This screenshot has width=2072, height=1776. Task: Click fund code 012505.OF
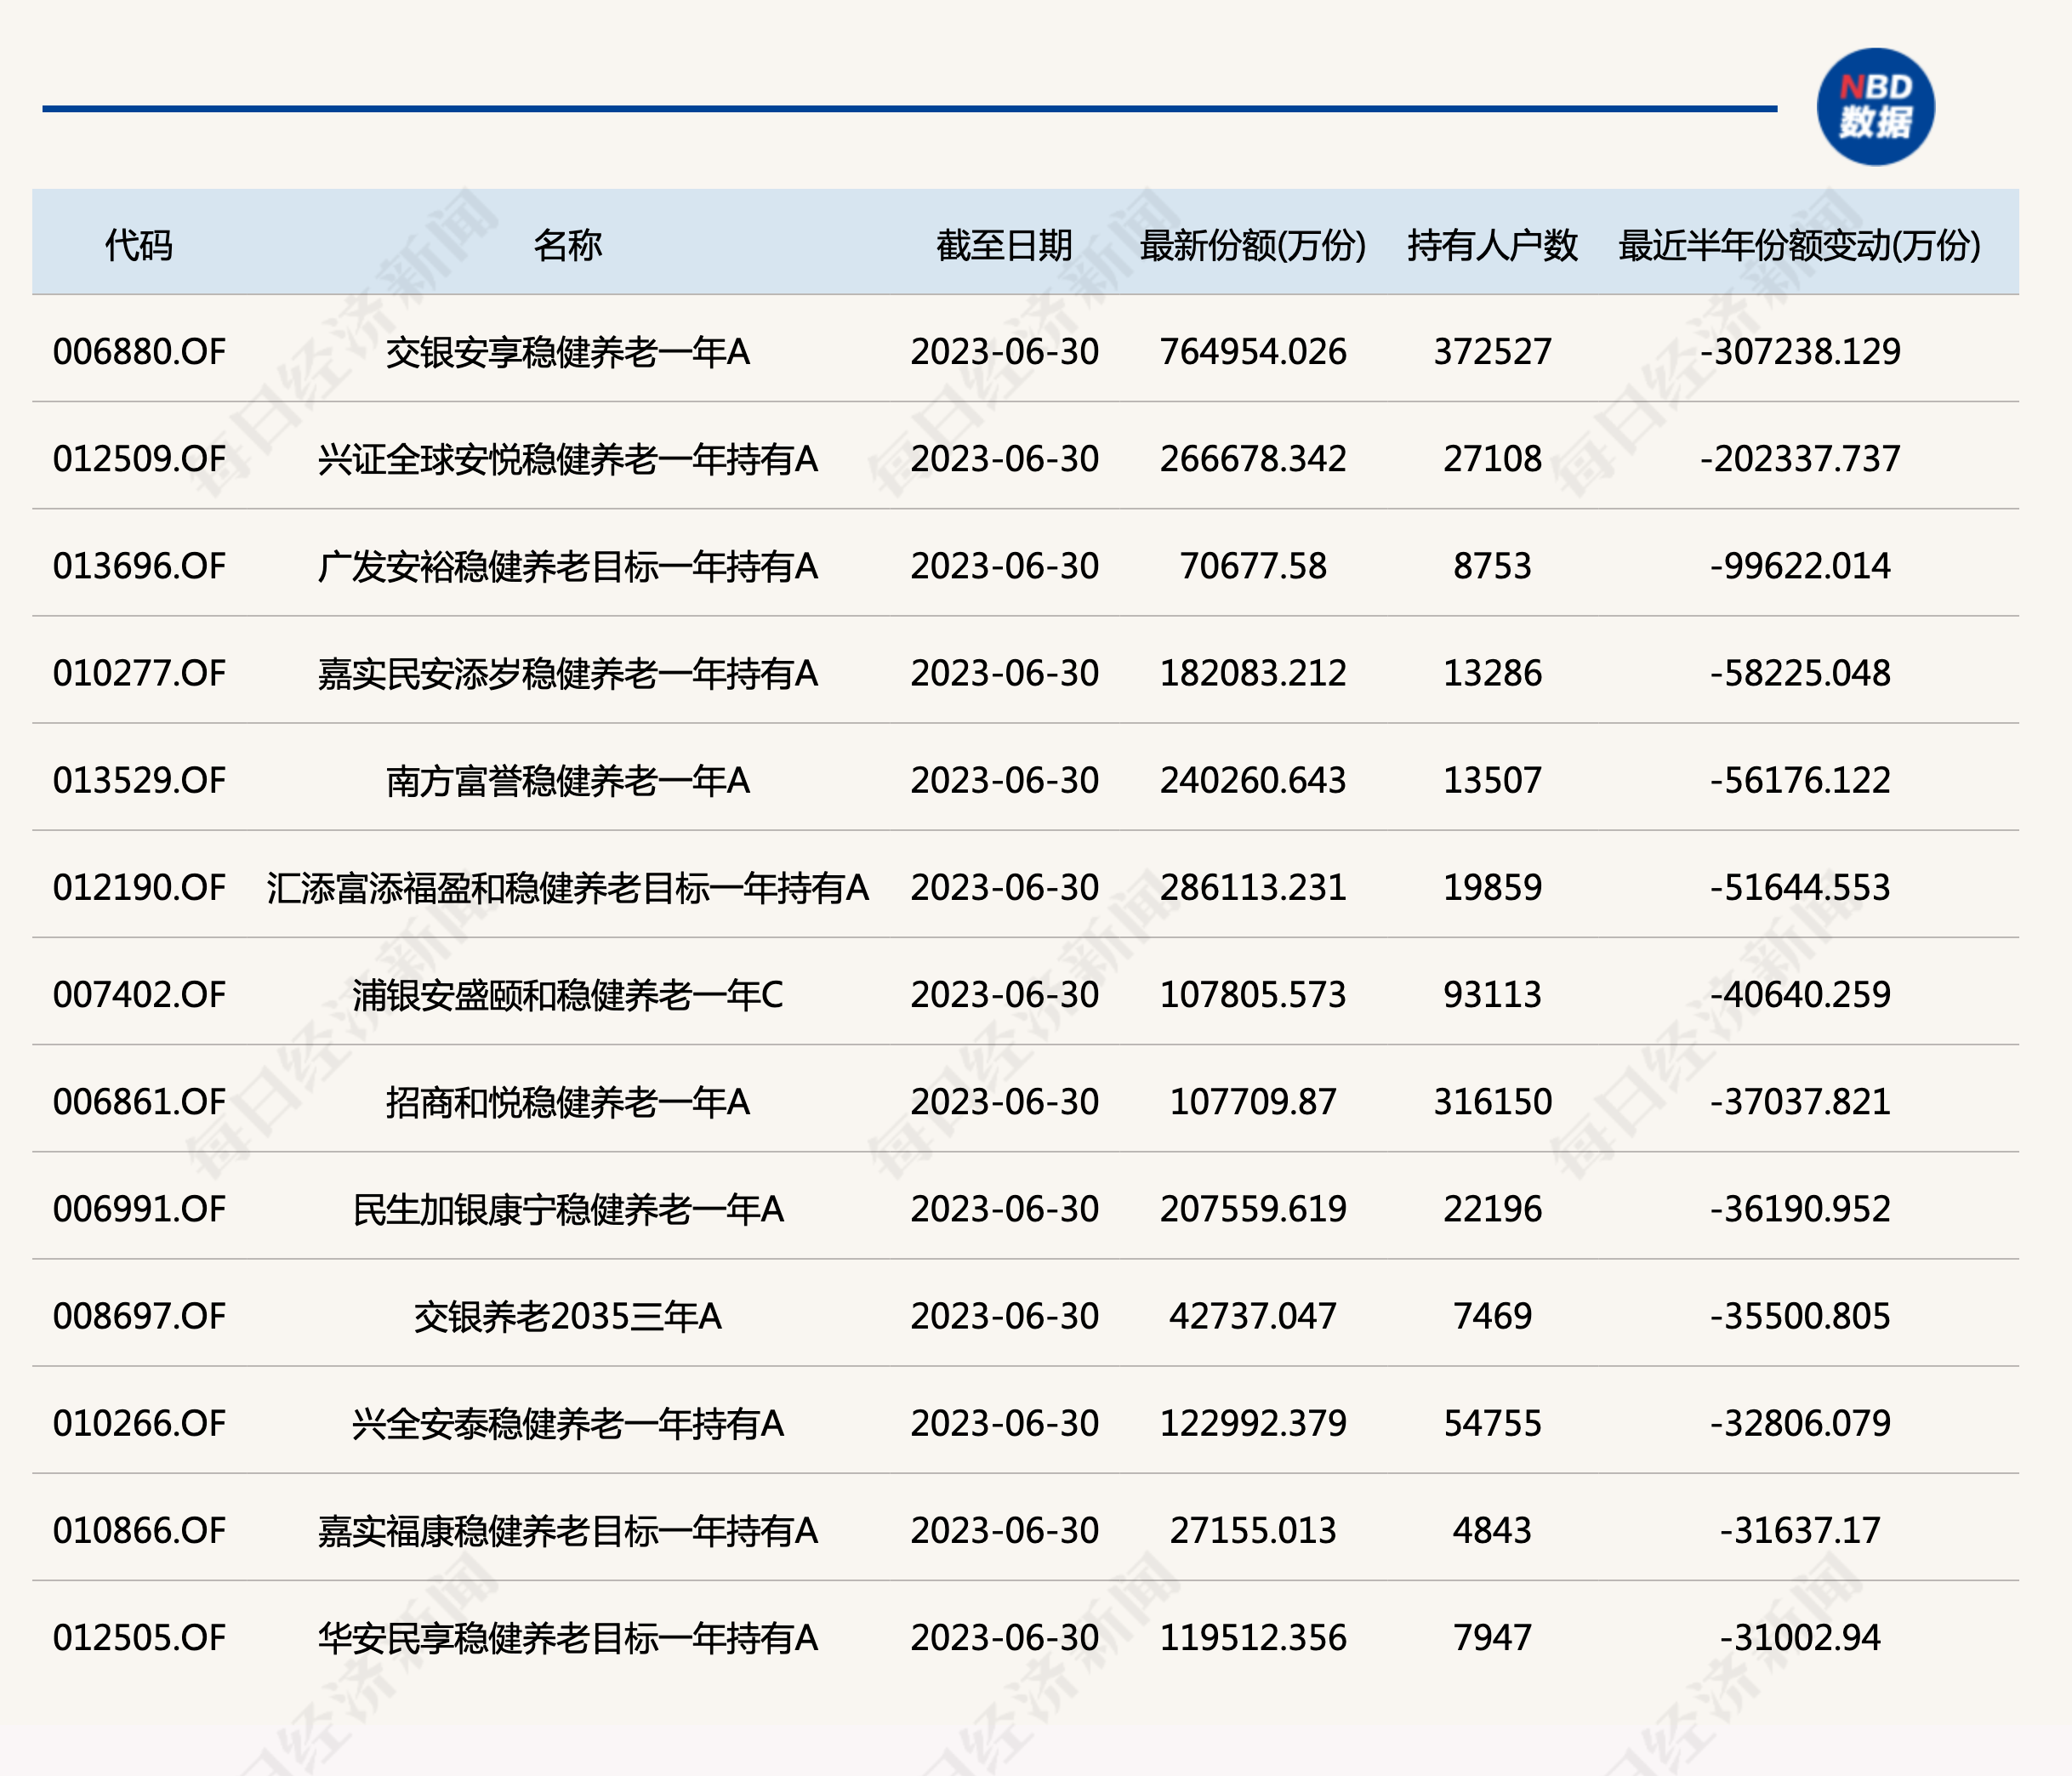tap(139, 1637)
